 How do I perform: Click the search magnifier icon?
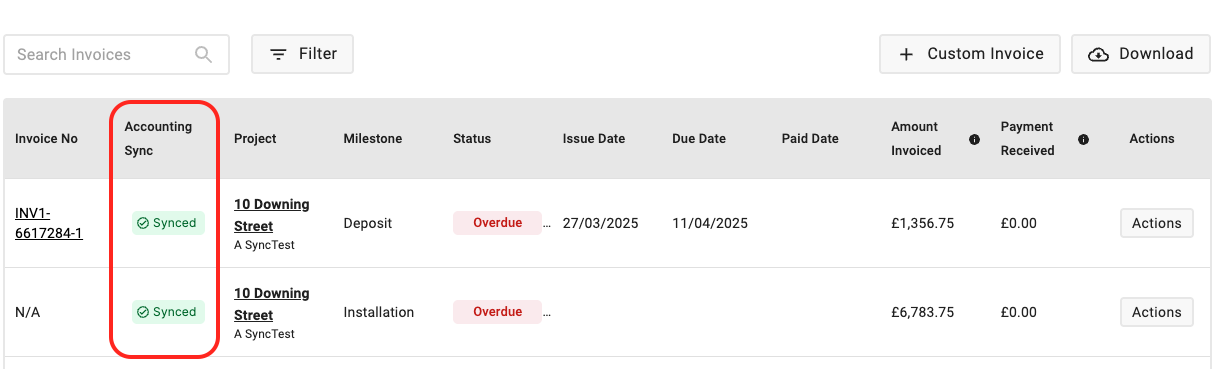click(x=204, y=54)
